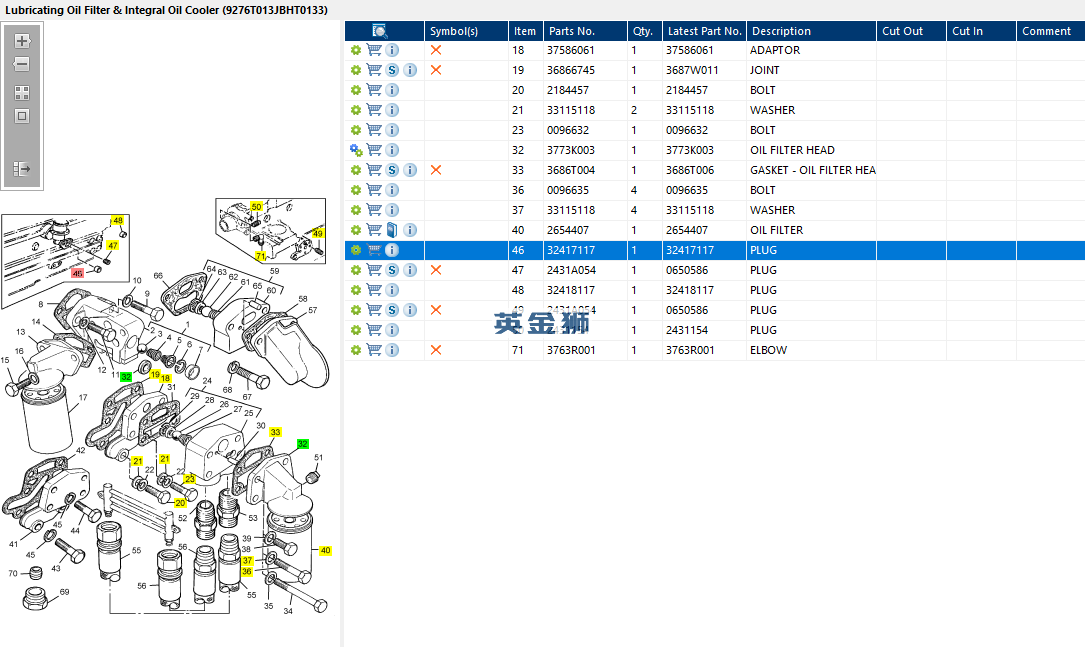Click S icon for GASKET item 33
The height and width of the screenshot is (647, 1085).
tap(392, 170)
